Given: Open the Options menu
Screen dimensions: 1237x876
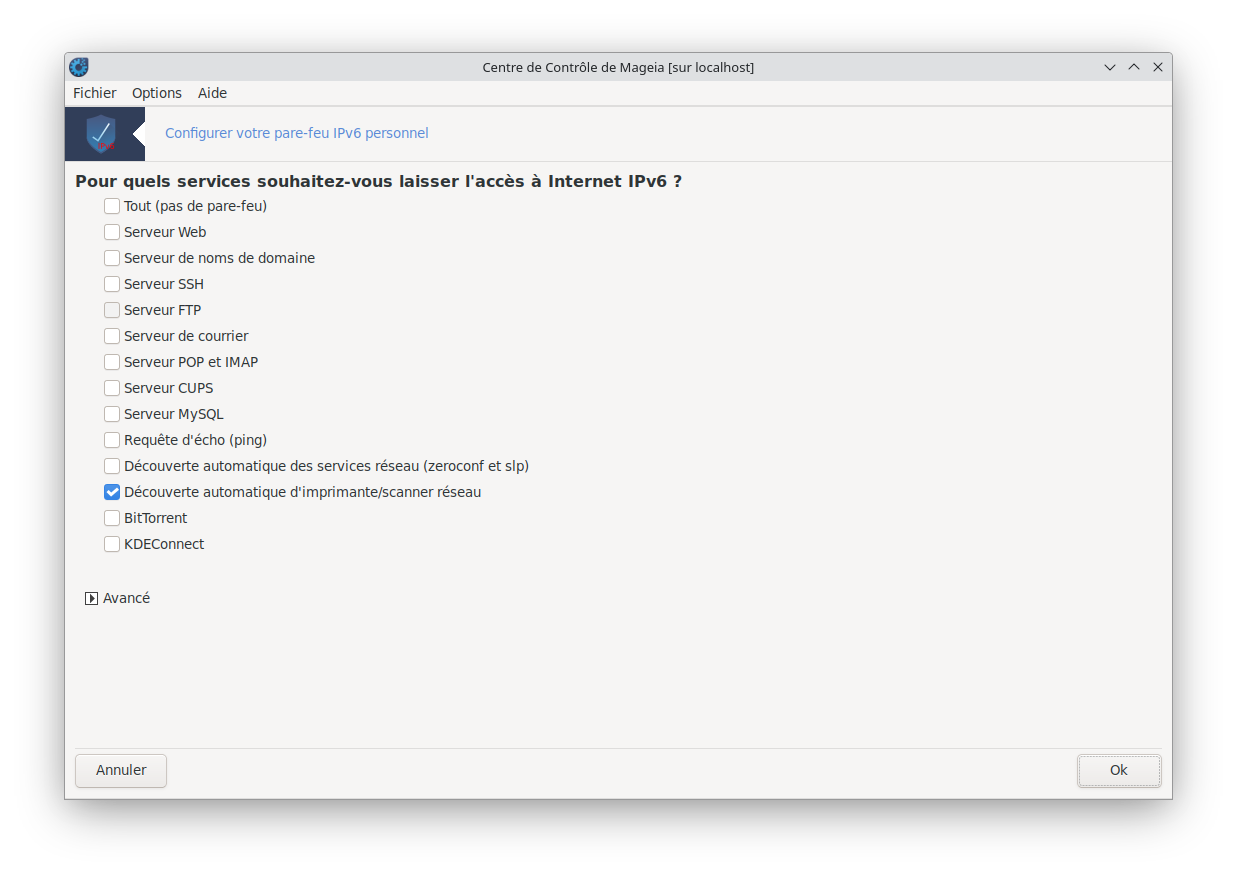Looking at the screenshot, I should [157, 93].
